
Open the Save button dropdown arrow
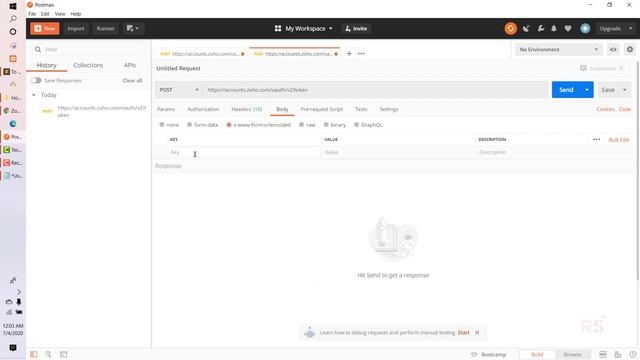[x=624, y=90]
